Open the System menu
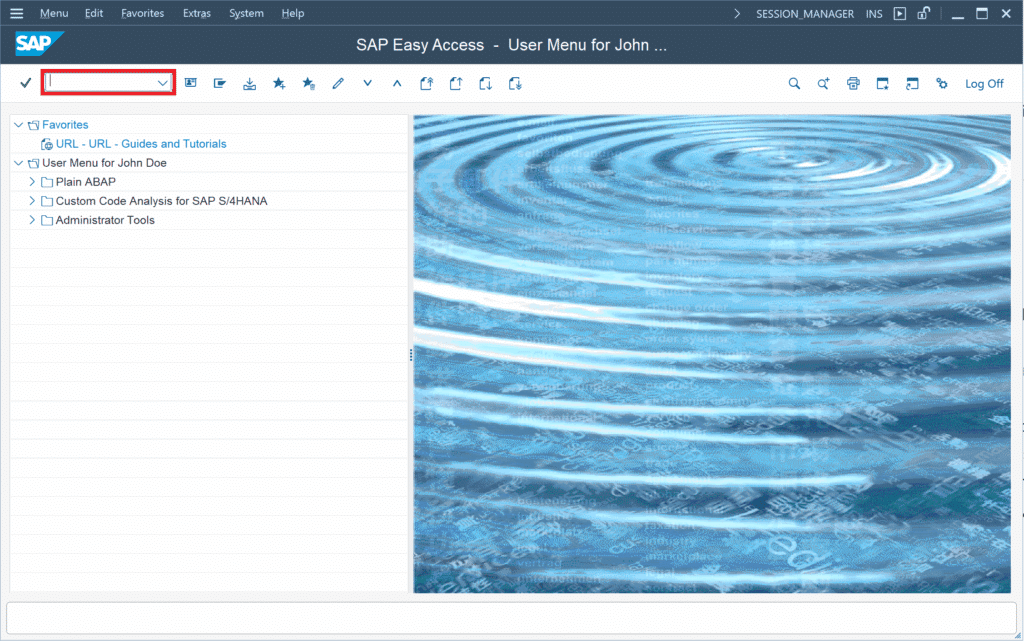The height and width of the screenshot is (641, 1024). pyautogui.click(x=246, y=14)
